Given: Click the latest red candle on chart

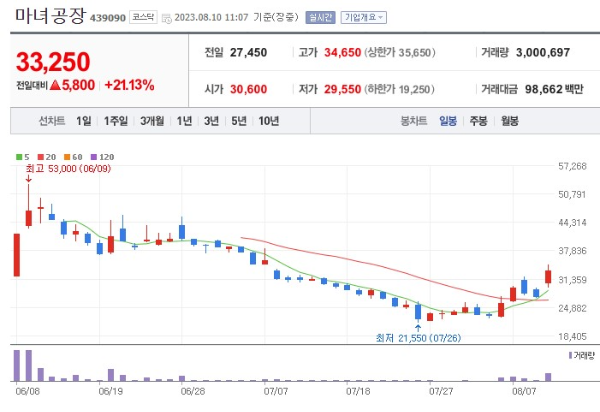Looking at the screenshot, I should [x=548, y=276].
